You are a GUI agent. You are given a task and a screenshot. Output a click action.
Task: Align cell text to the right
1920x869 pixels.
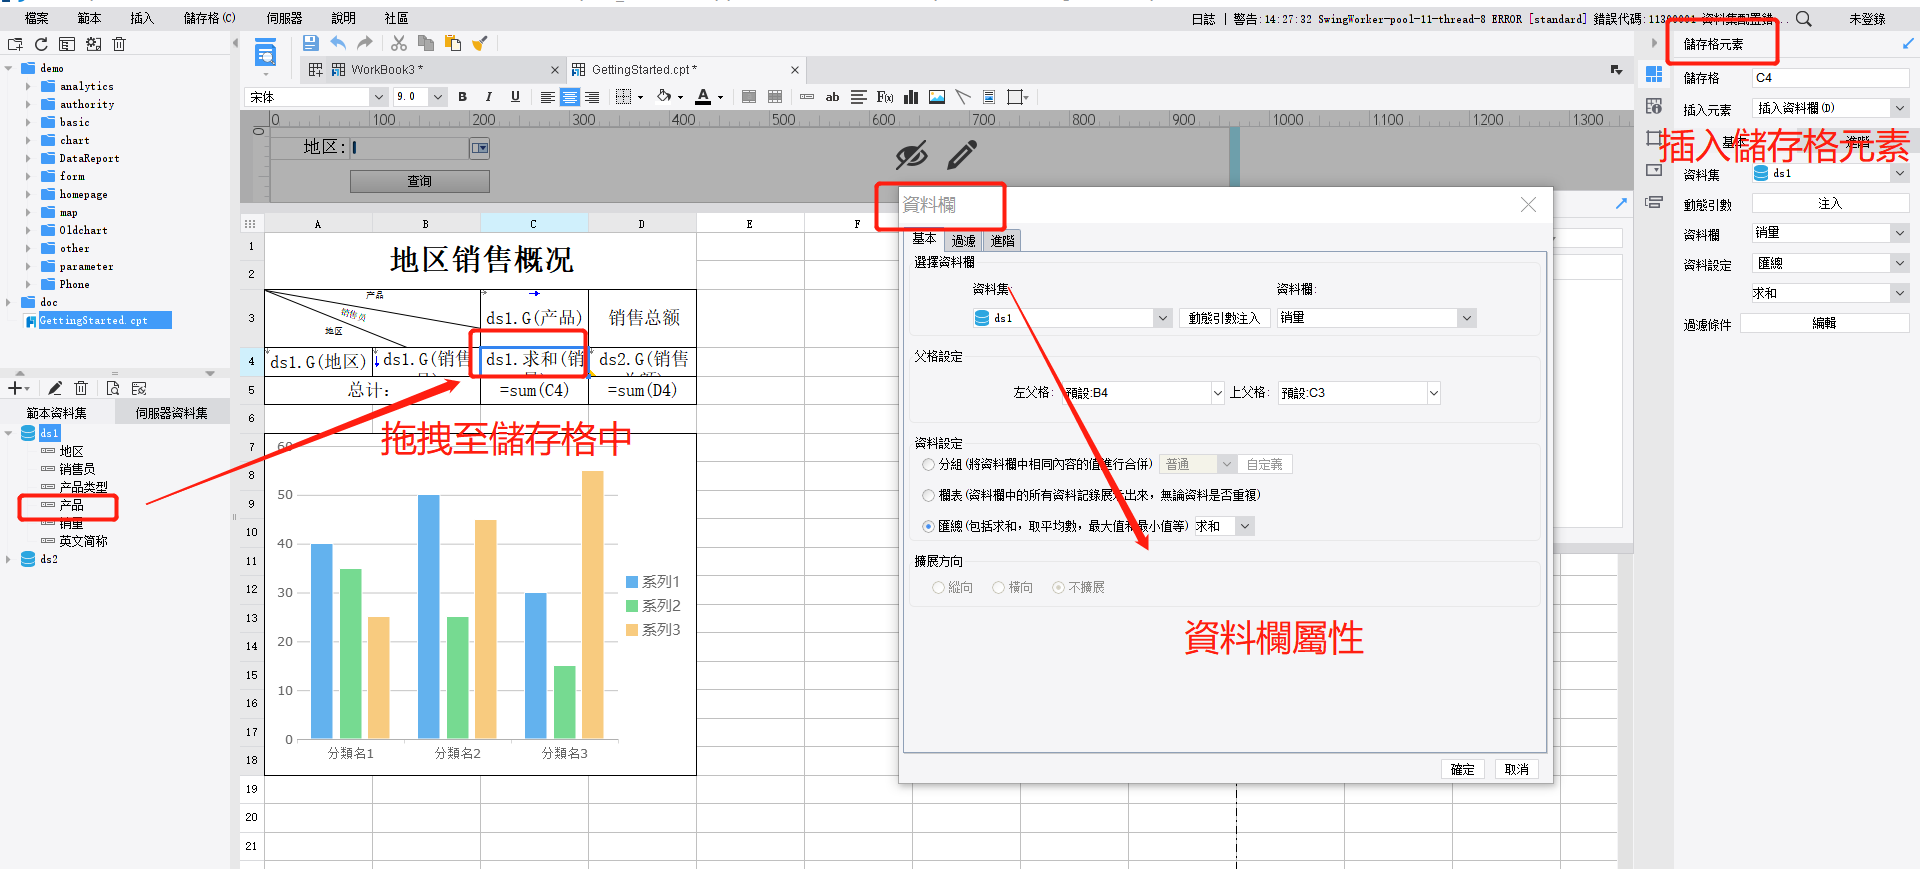tap(591, 97)
